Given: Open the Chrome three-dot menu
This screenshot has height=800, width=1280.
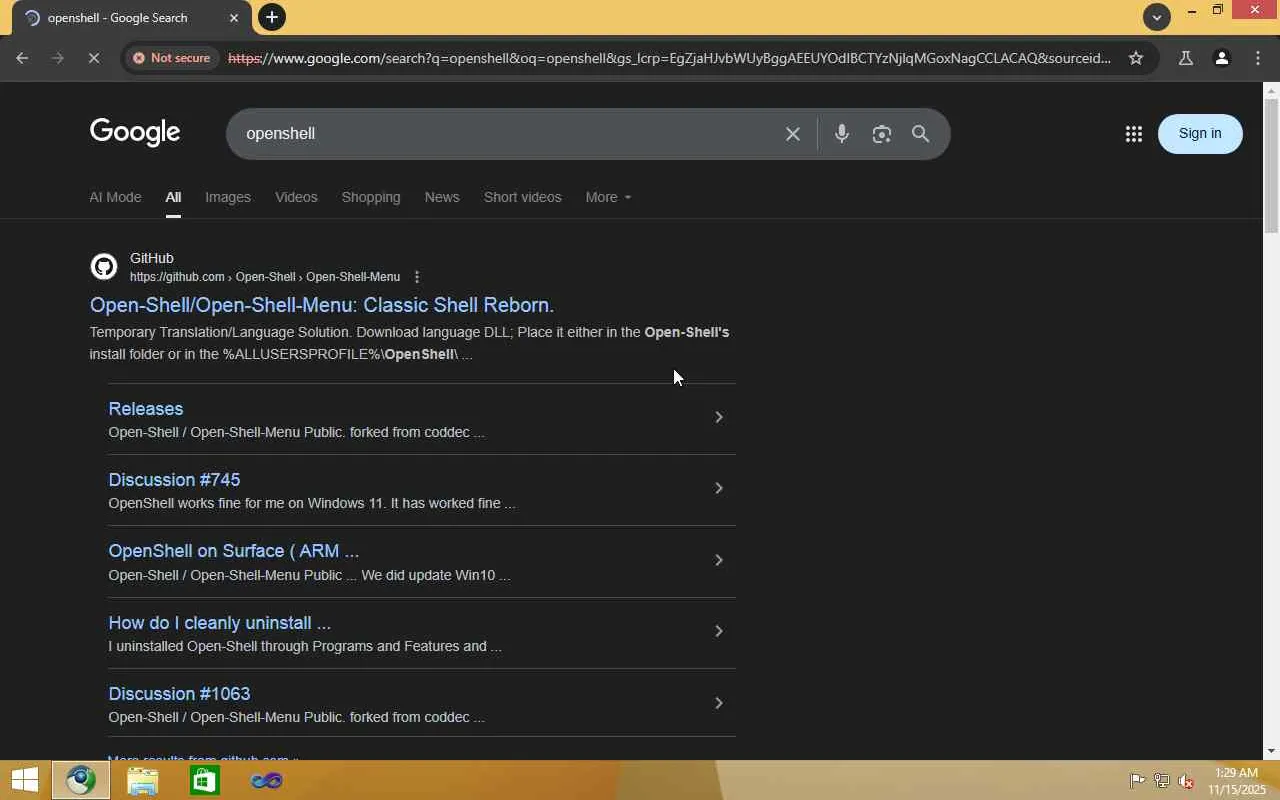Looking at the screenshot, I should click(x=1258, y=58).
